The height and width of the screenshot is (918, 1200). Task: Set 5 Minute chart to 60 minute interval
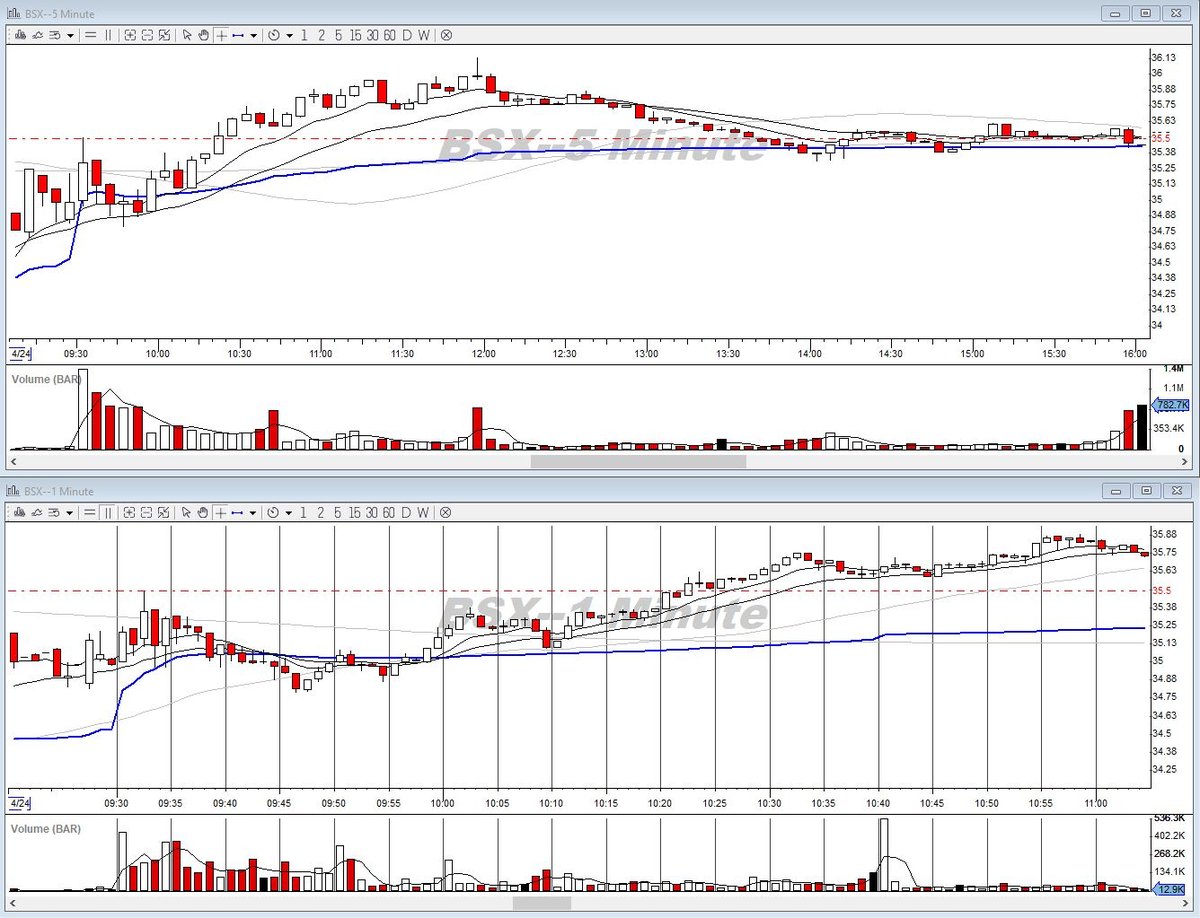point(390,35)
